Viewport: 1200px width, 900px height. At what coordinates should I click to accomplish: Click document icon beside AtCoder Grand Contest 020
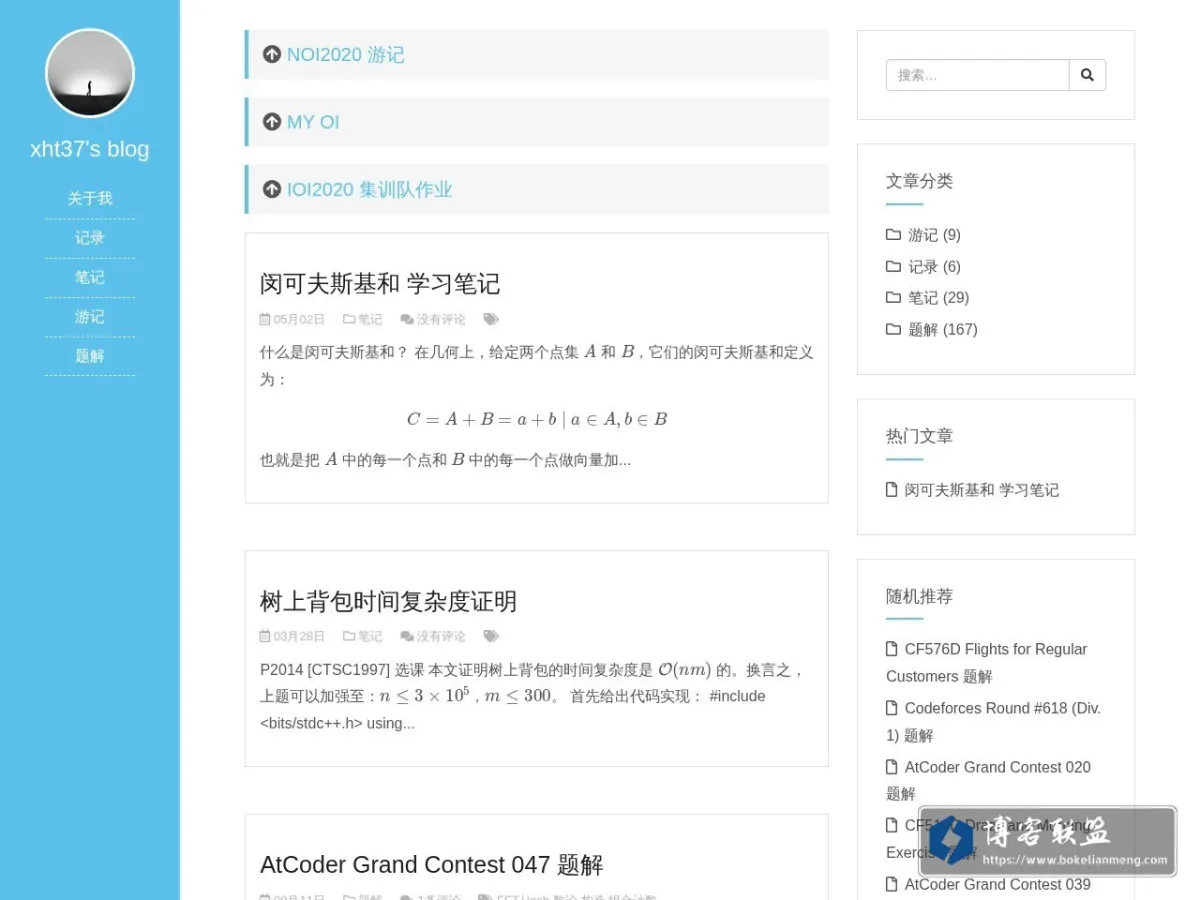(892, 767)
